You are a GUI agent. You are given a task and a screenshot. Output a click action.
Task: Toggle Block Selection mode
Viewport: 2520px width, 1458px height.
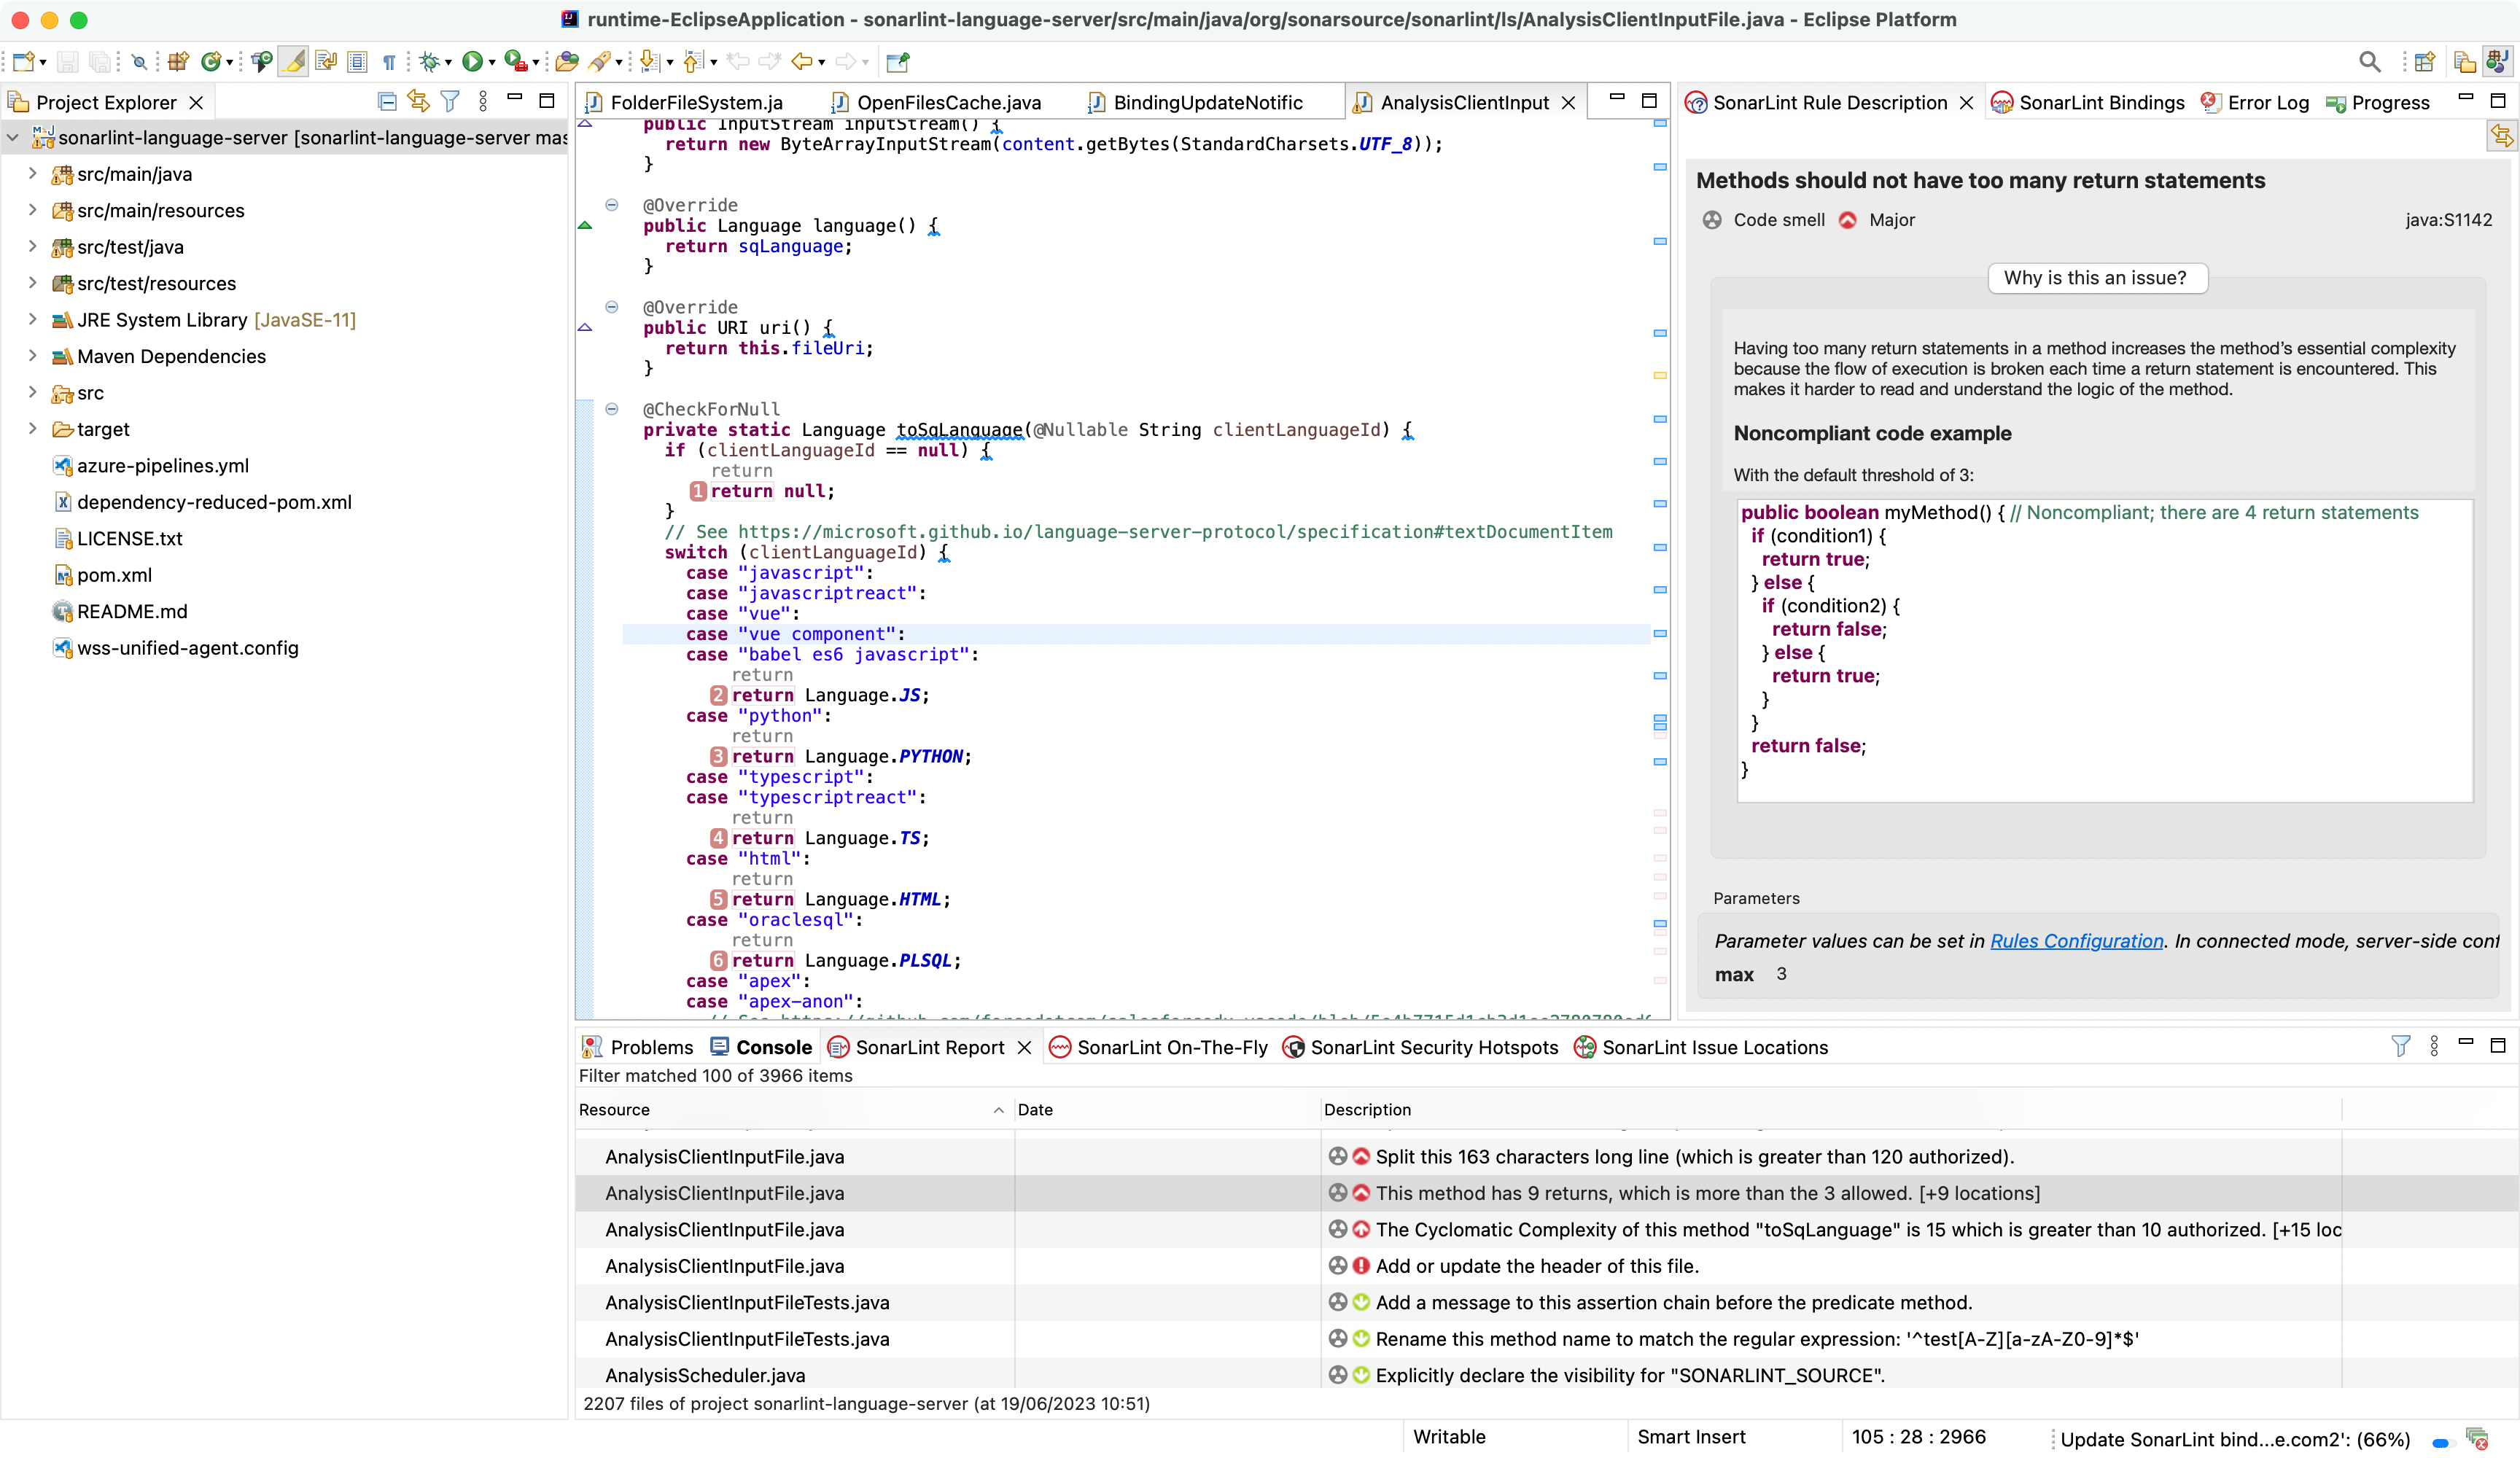[x=357, y=62]
